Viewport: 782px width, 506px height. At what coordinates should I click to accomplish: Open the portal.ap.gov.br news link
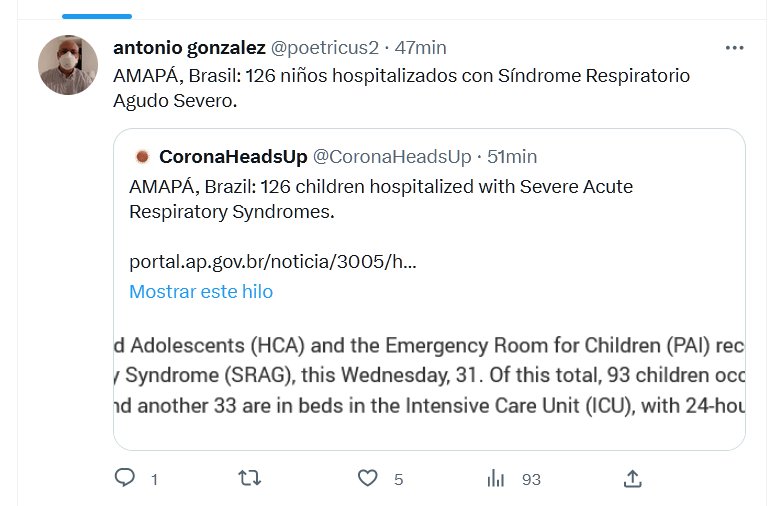[273, 263]
